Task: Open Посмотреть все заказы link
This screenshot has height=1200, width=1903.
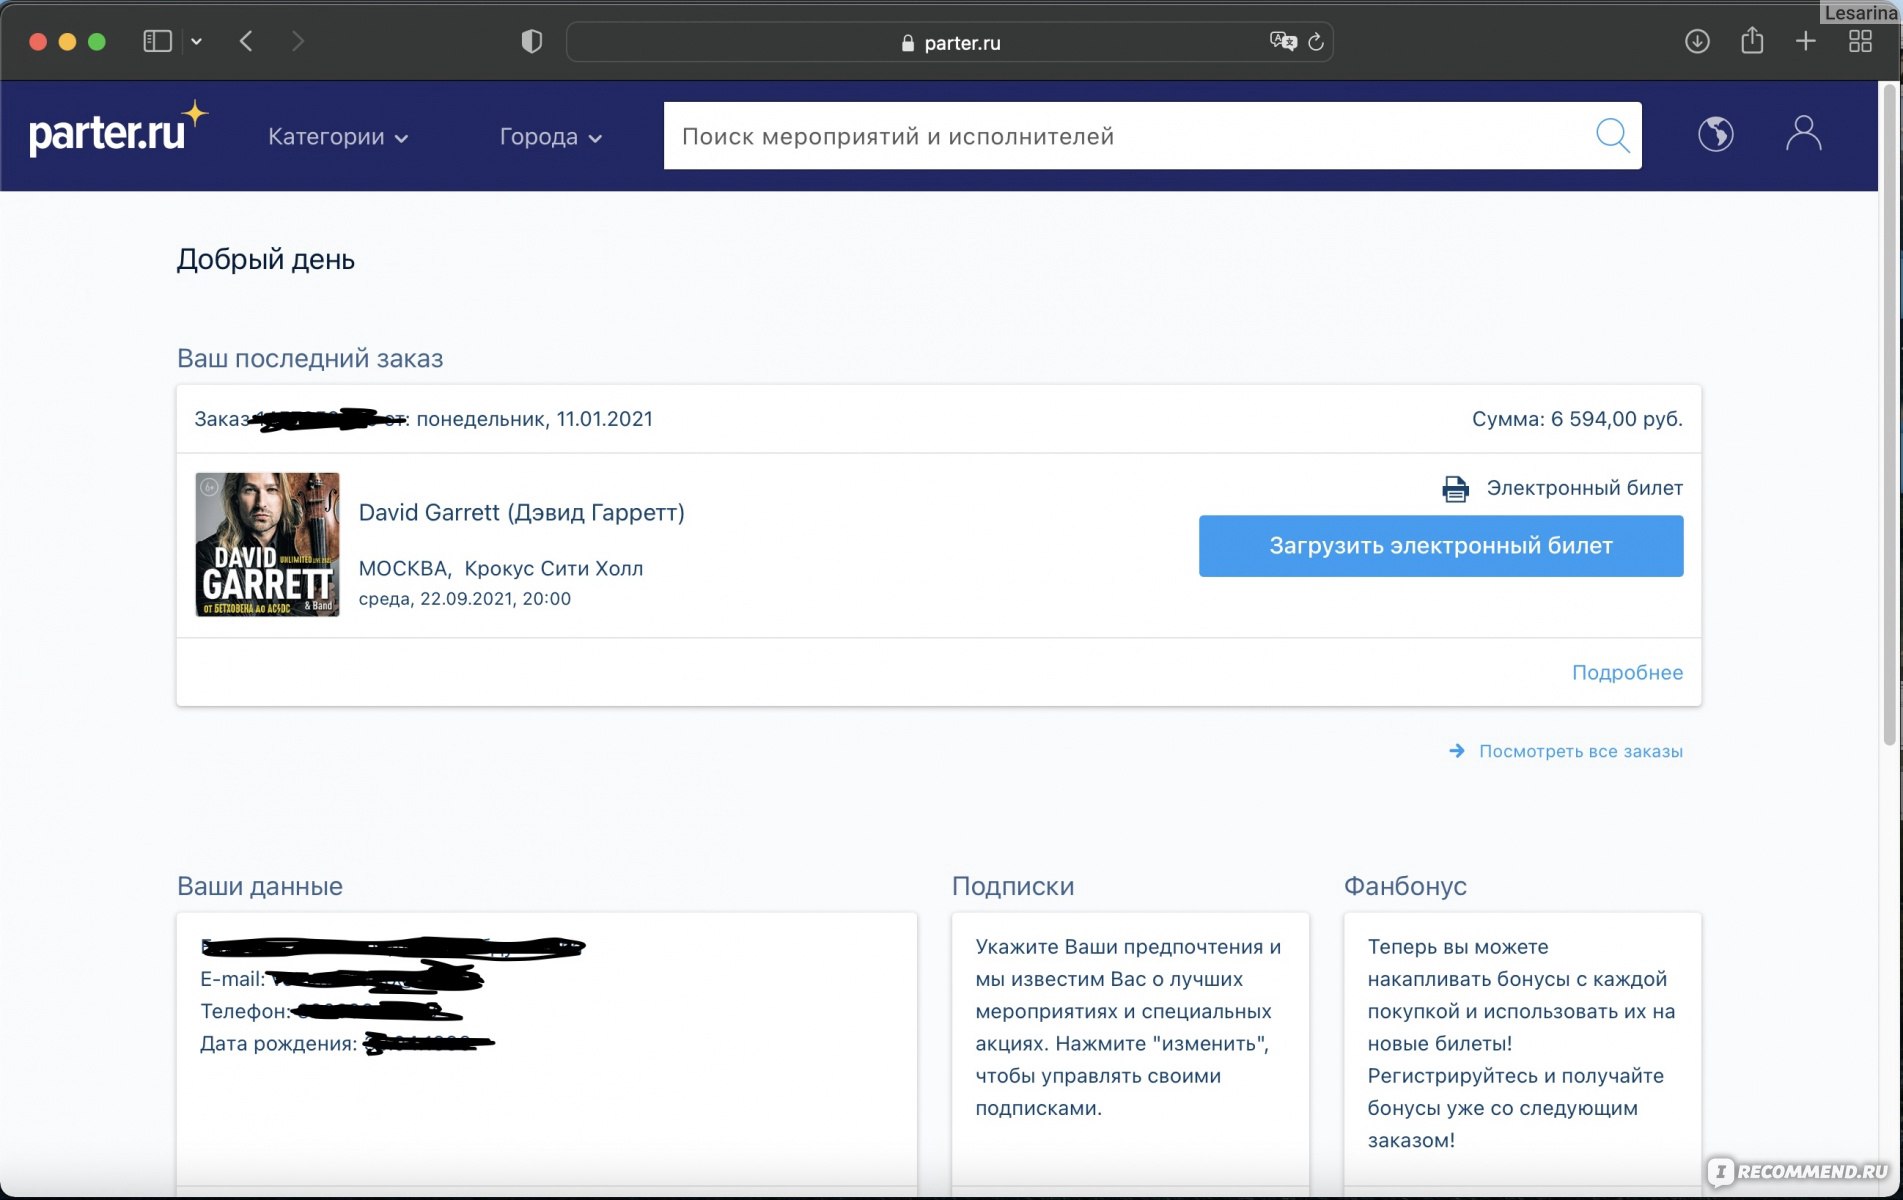Action: pos(1580,751)
